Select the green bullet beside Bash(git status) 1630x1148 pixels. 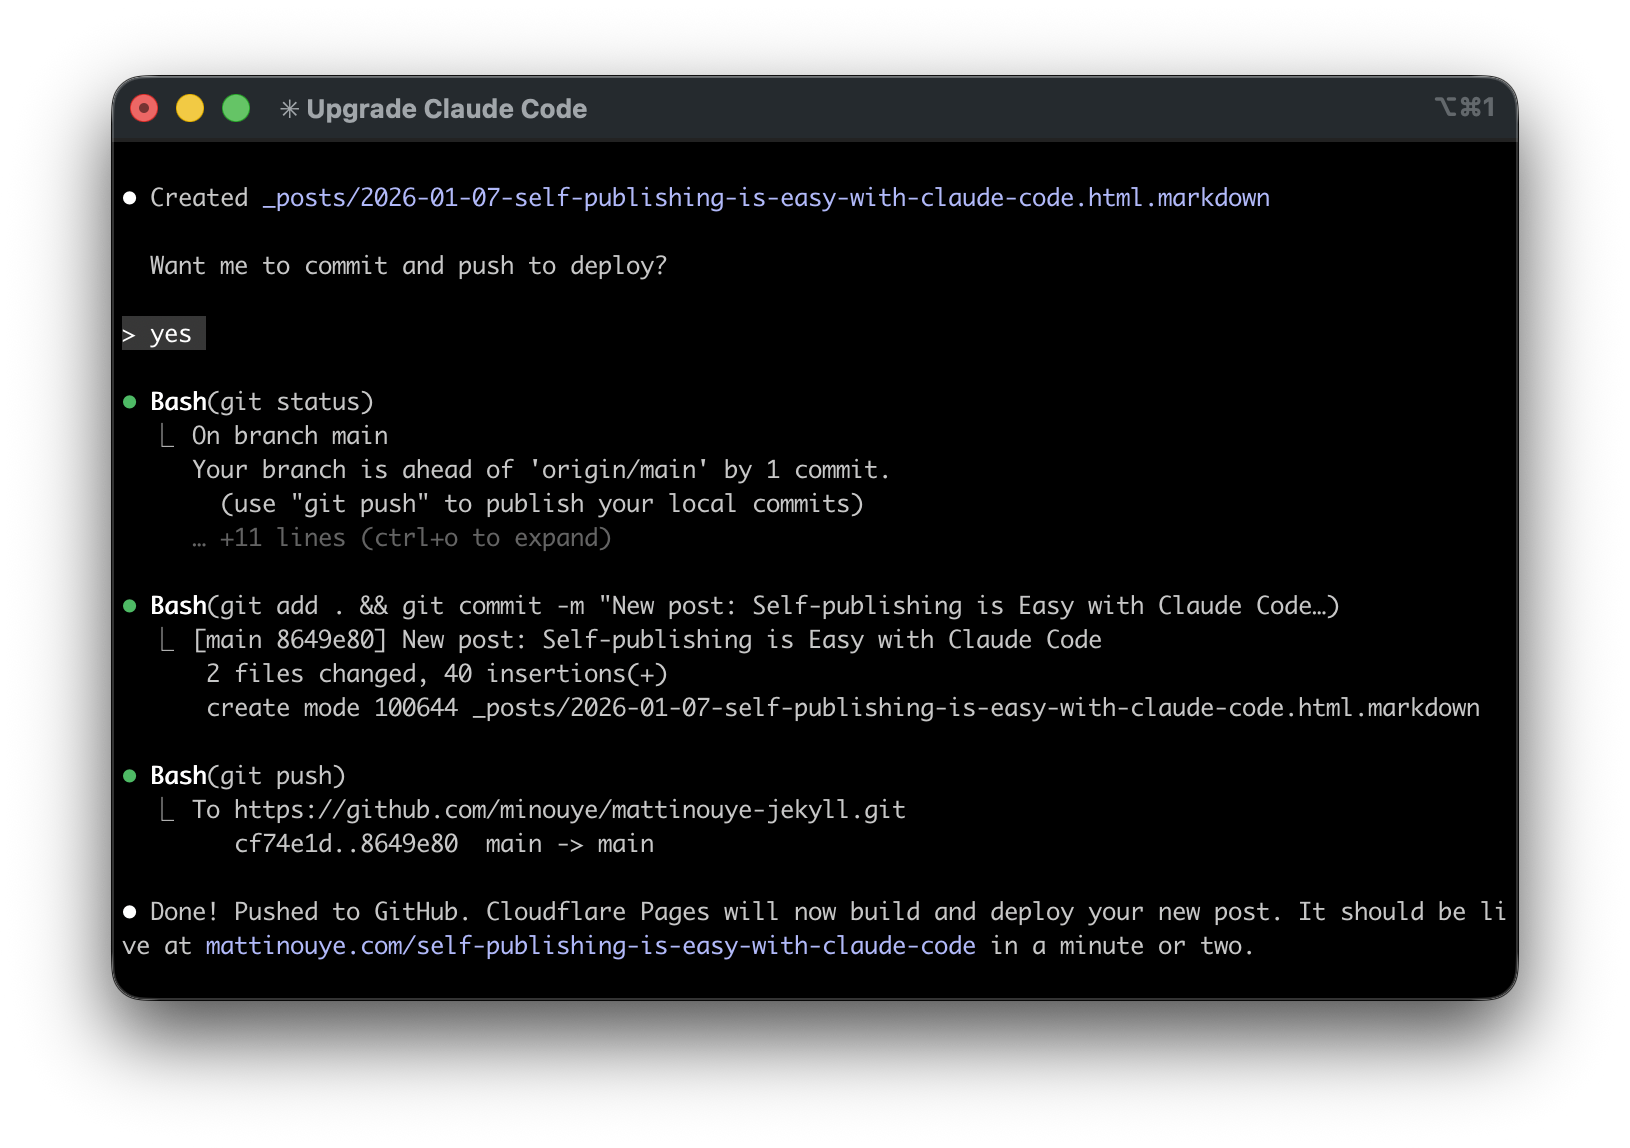[x=131, y=401]
